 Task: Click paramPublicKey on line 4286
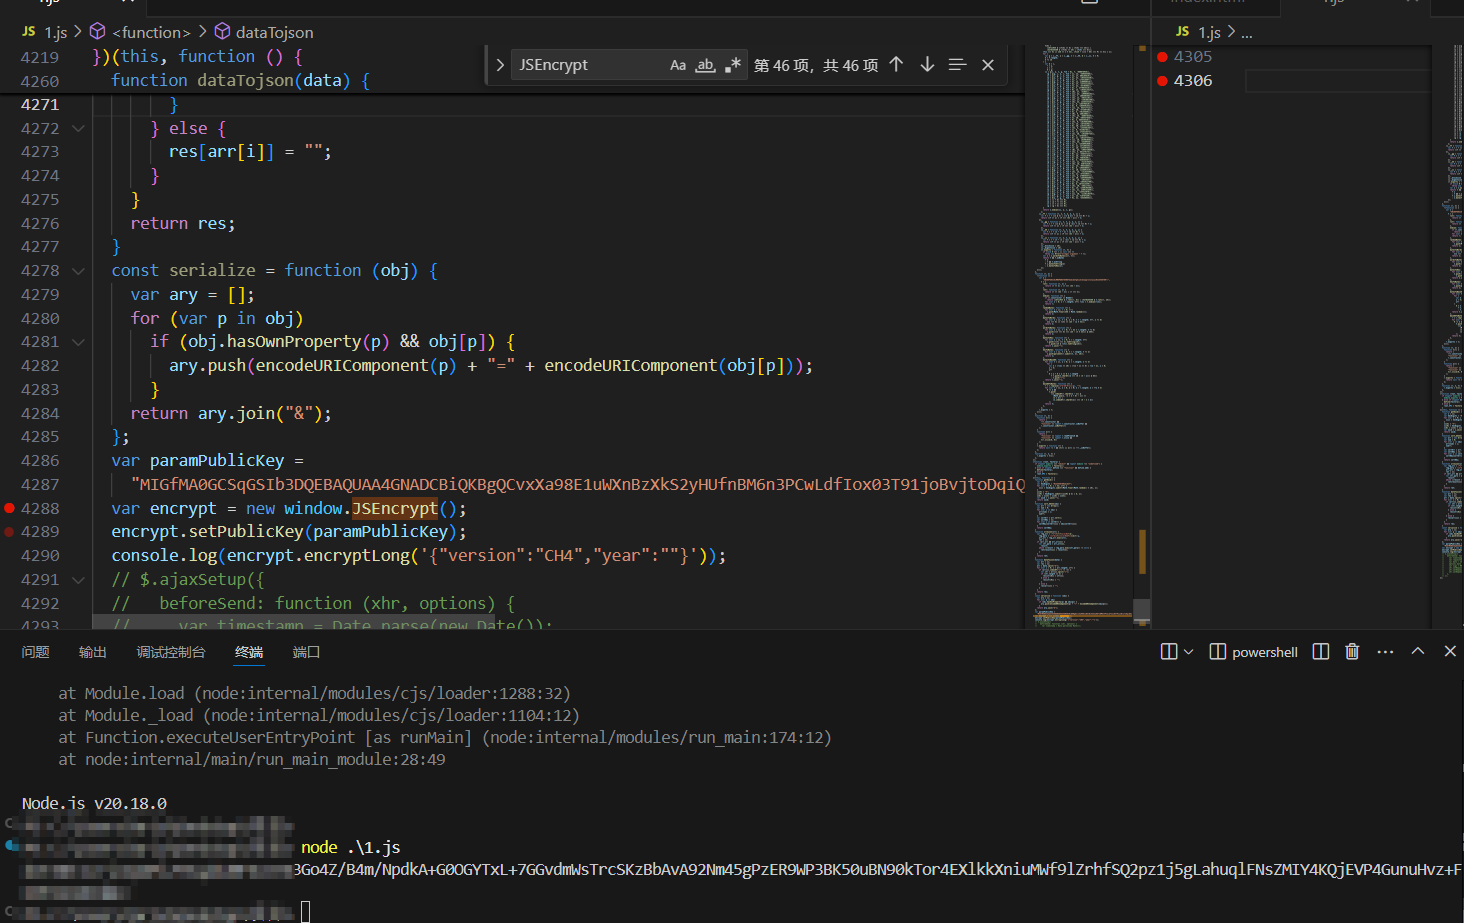[217, 461]
